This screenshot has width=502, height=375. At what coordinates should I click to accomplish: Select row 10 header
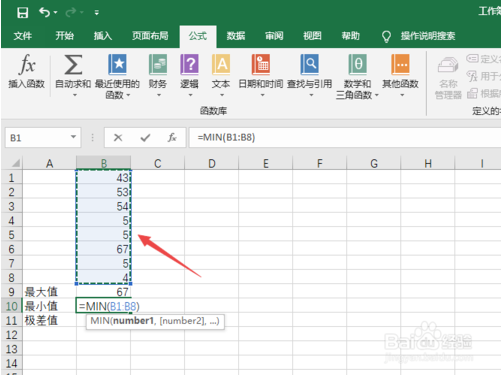coord(11,306)
